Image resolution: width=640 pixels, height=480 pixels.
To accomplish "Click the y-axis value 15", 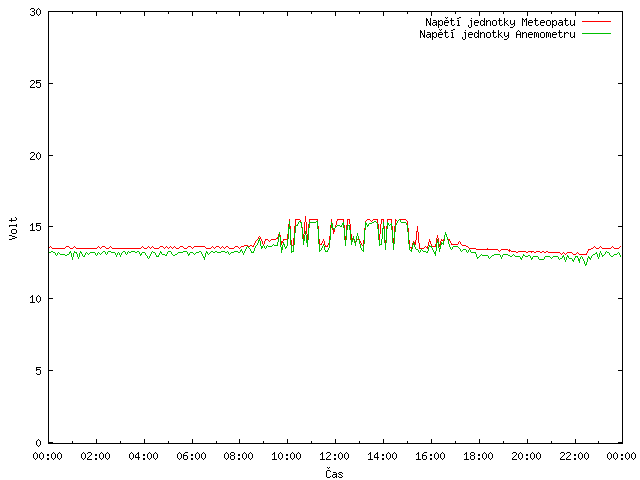I will [36, 227].
